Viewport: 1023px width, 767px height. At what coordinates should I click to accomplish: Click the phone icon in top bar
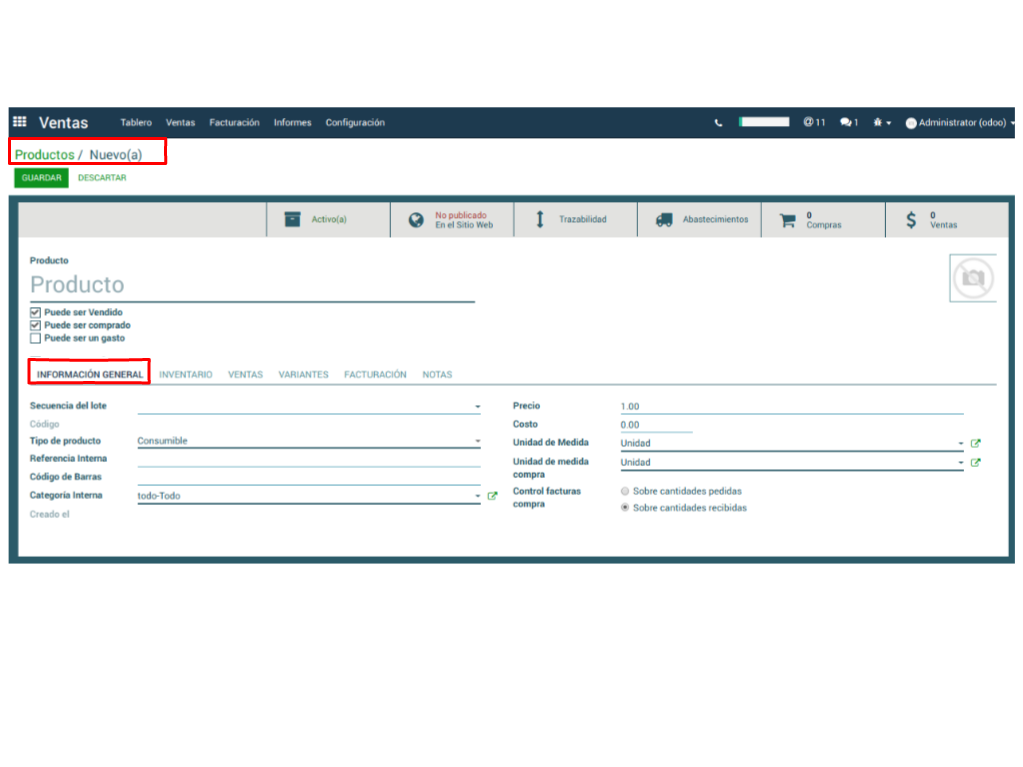pyautogui.click(x=718, y=123)
